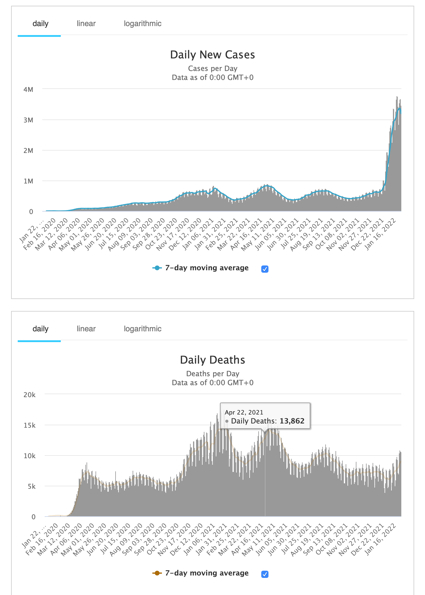425x595 pixels.
Task: Click the 4M y-axis label on cases chart
Action: point(28,90)
